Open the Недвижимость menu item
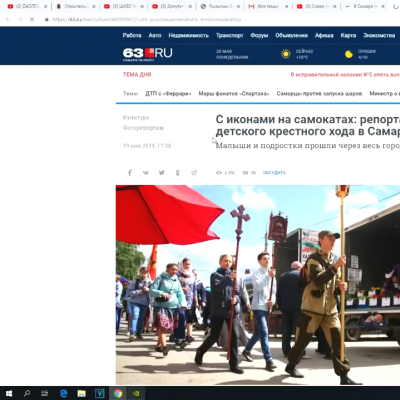 [x=188, y=35]
